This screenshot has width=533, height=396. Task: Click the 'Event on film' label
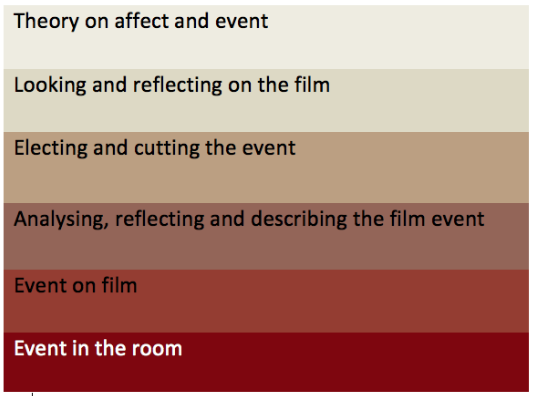coord(75,285)
